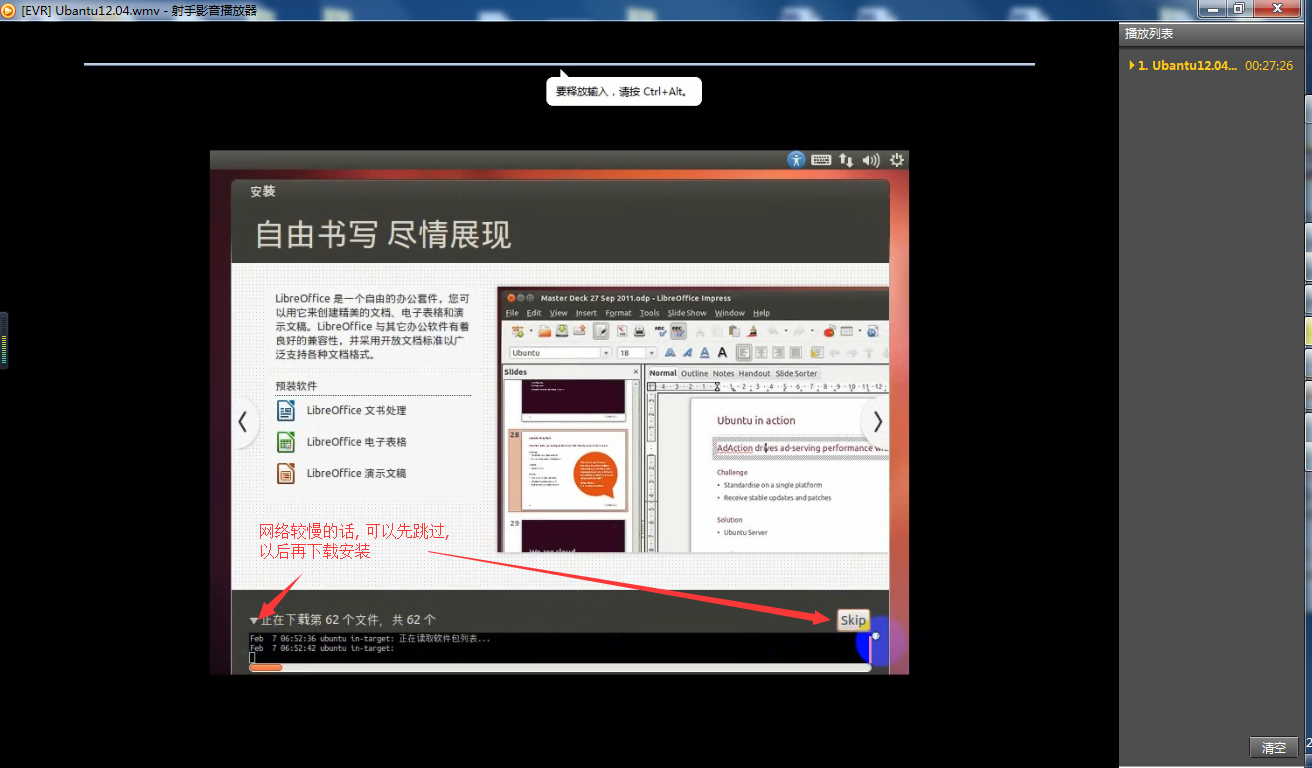Open the sound volume indicator
This screenshot has width=1312, height=768.
[871, 159]
